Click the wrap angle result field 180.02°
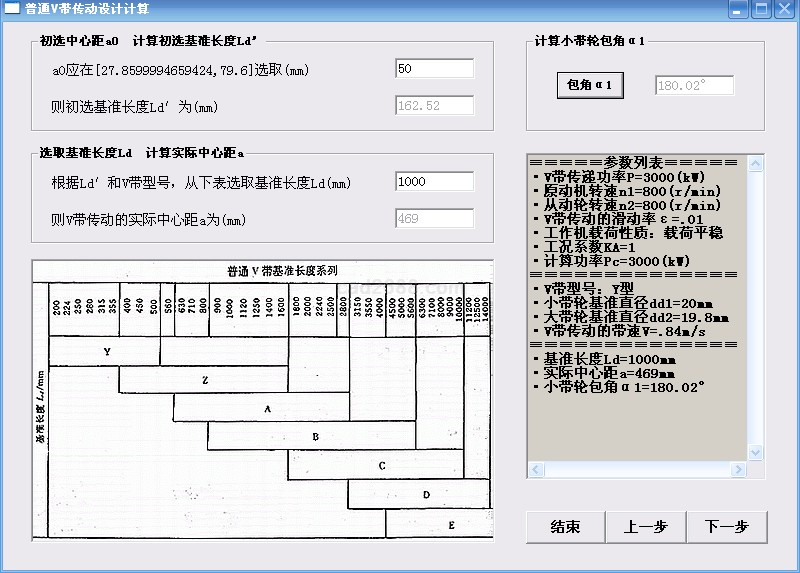 tap(694, 86)
